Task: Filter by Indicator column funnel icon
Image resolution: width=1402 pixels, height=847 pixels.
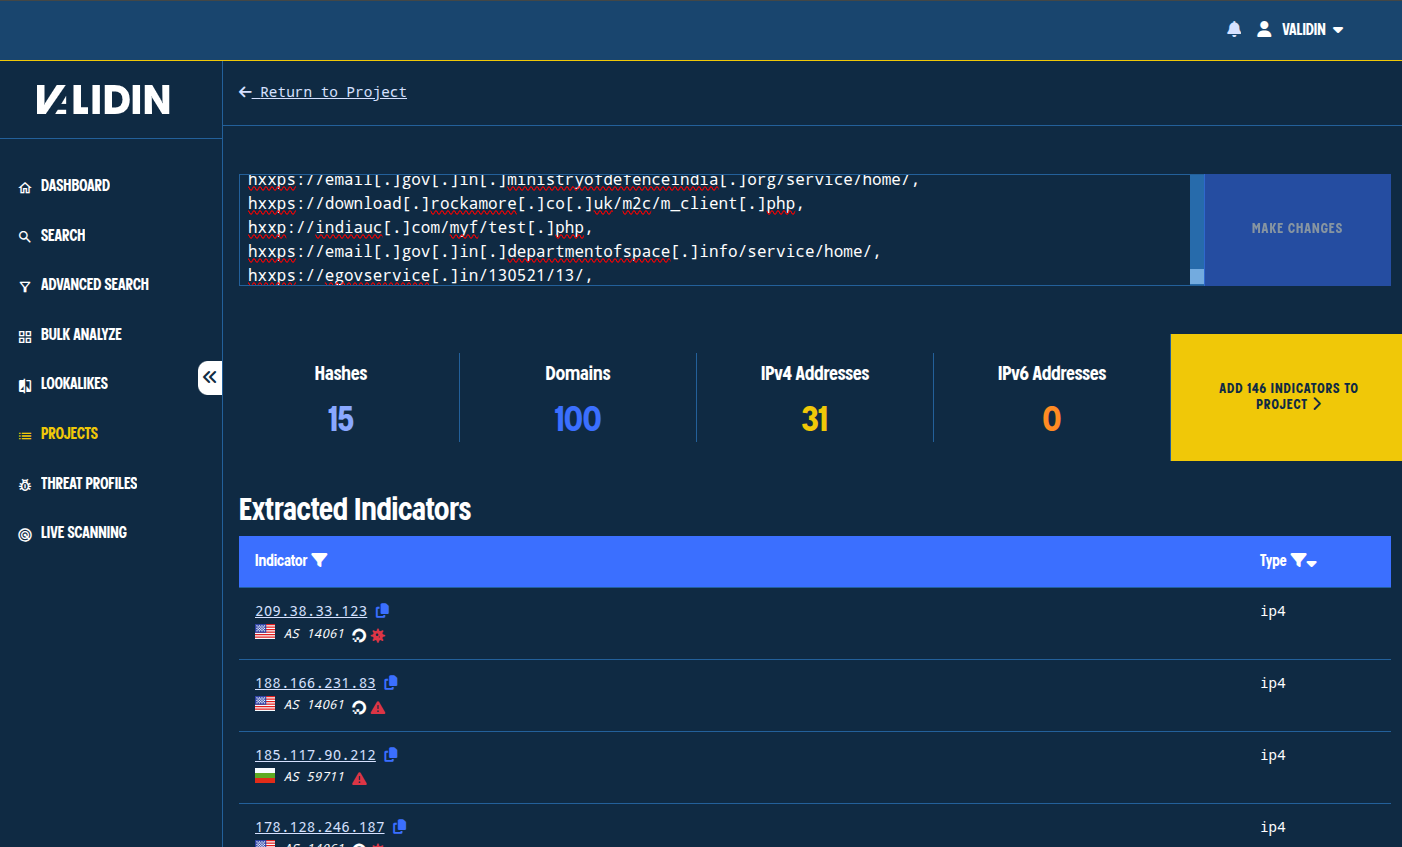Action: (x=319, y=561)
